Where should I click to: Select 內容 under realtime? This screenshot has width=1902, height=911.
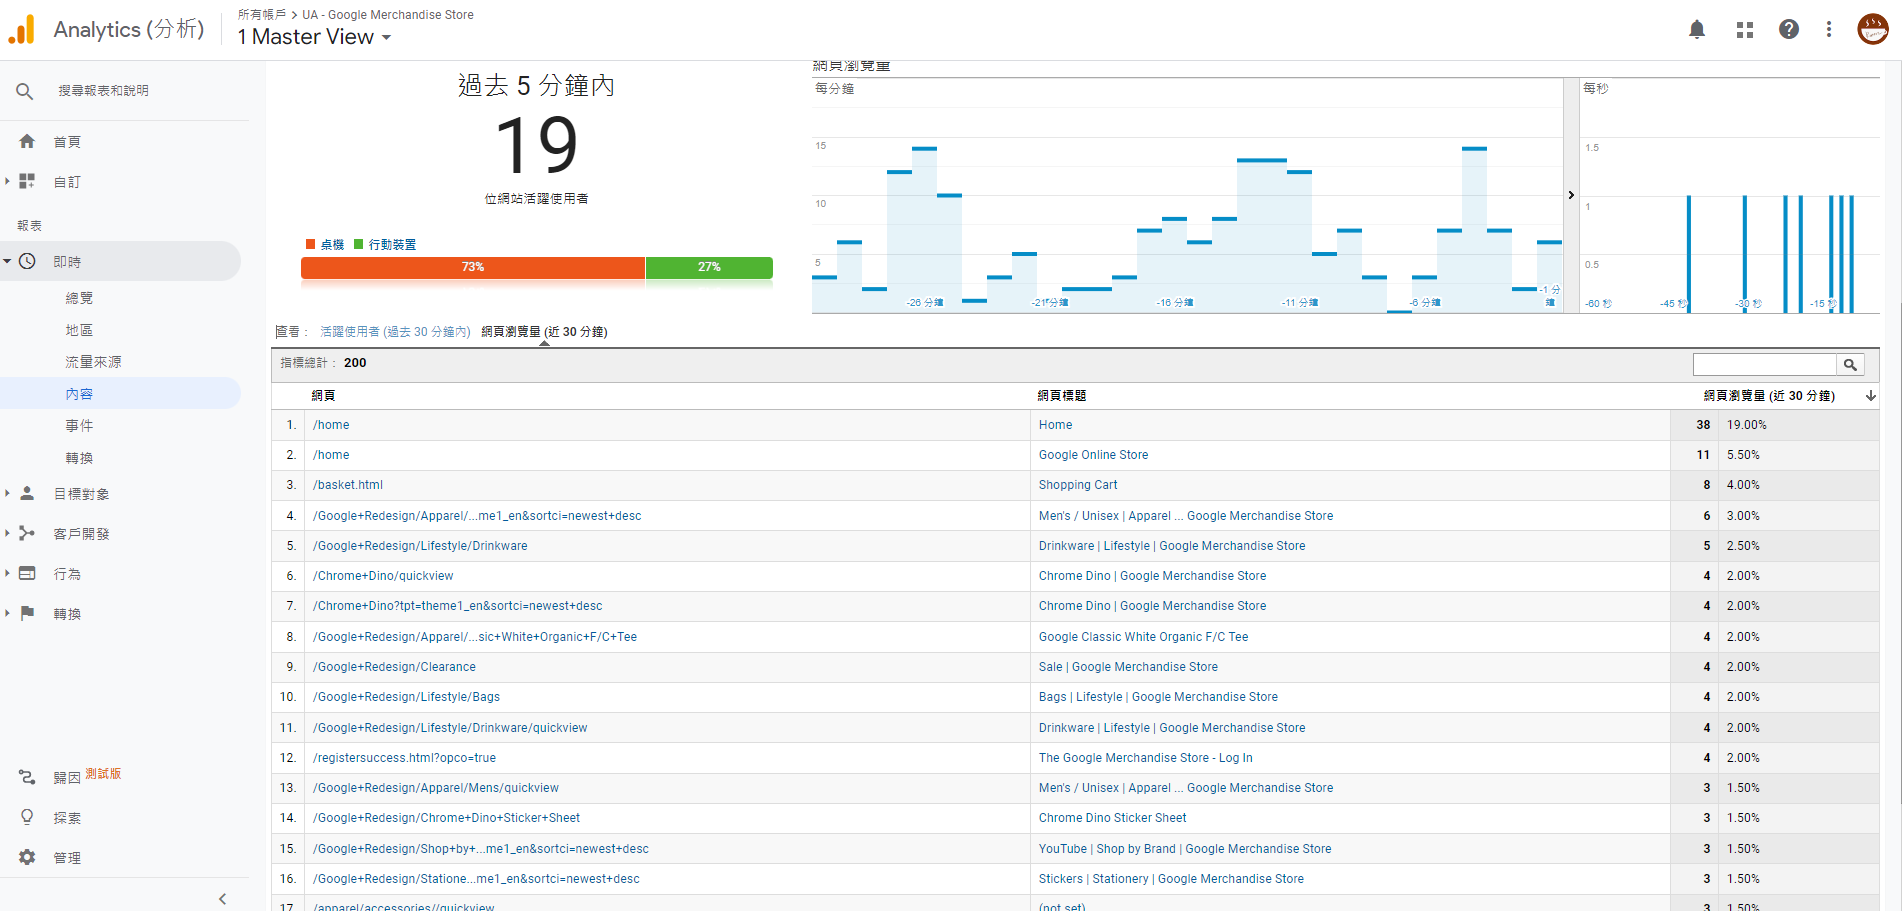[x=79, y=394]
